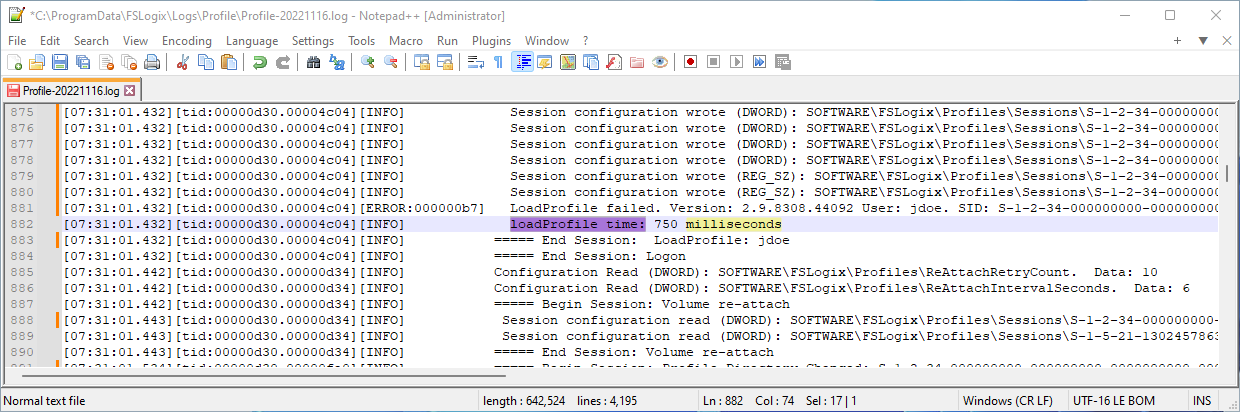
Task: Open the ? help menu
Action: click(x=586, y=40)
